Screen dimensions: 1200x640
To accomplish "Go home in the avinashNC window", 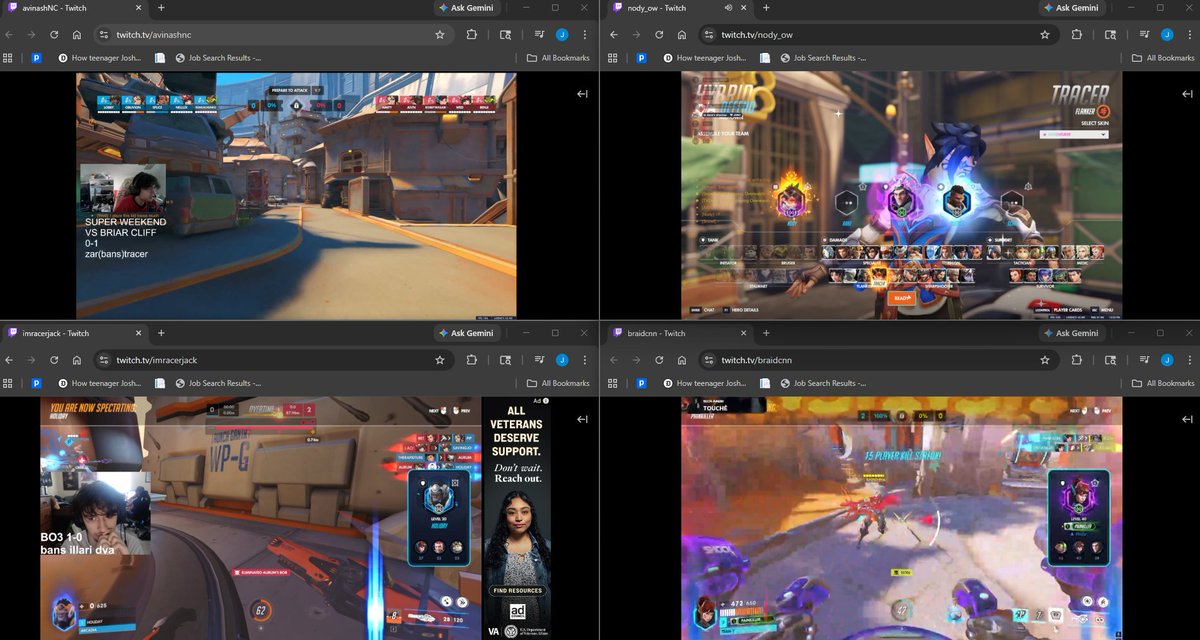I will point(76,34).
